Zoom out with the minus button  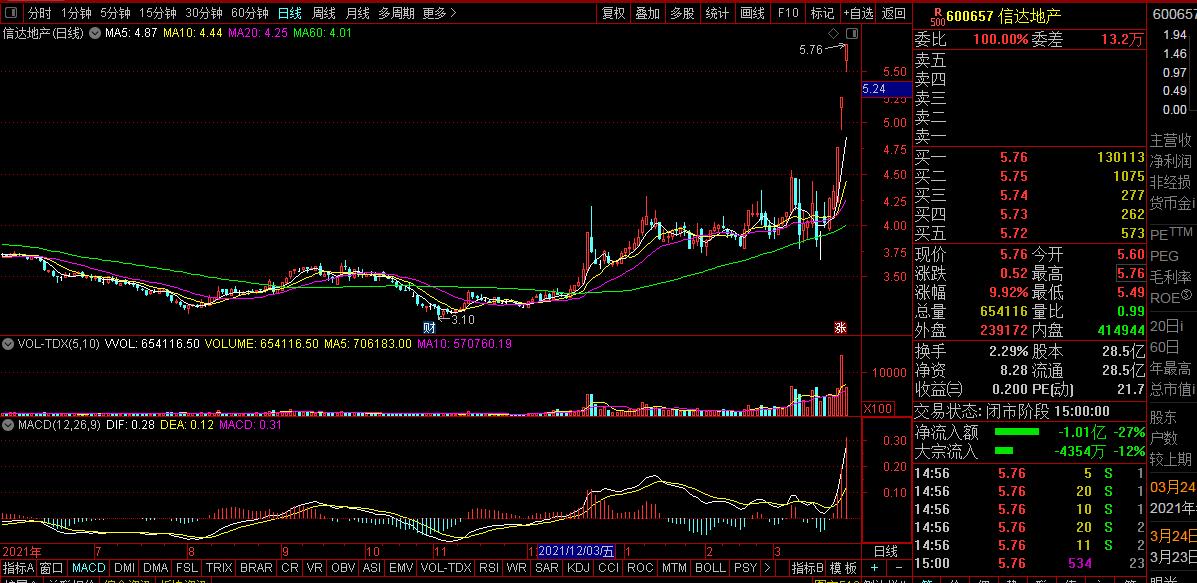pyautogui.click(x=899, y=569)
